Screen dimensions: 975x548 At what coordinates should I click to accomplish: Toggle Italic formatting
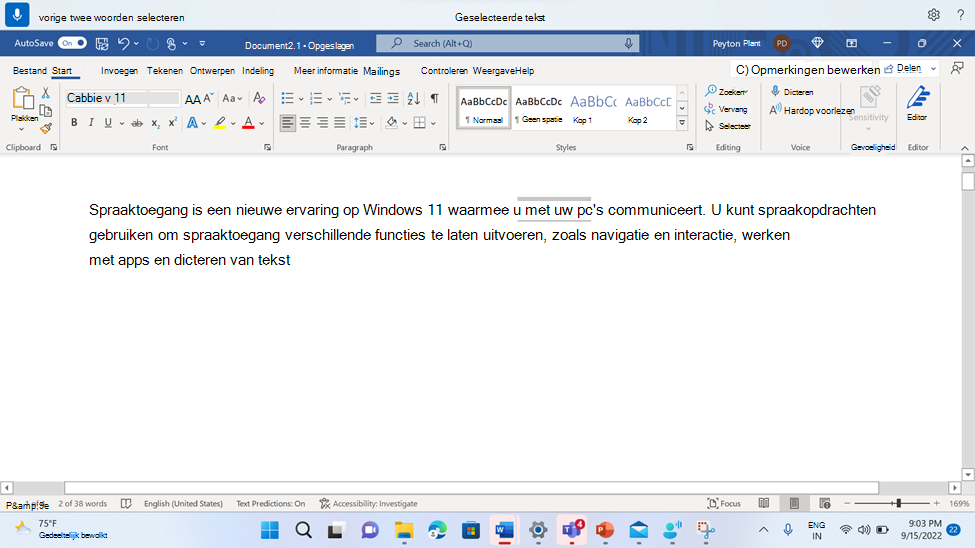(x=91, y=123)
